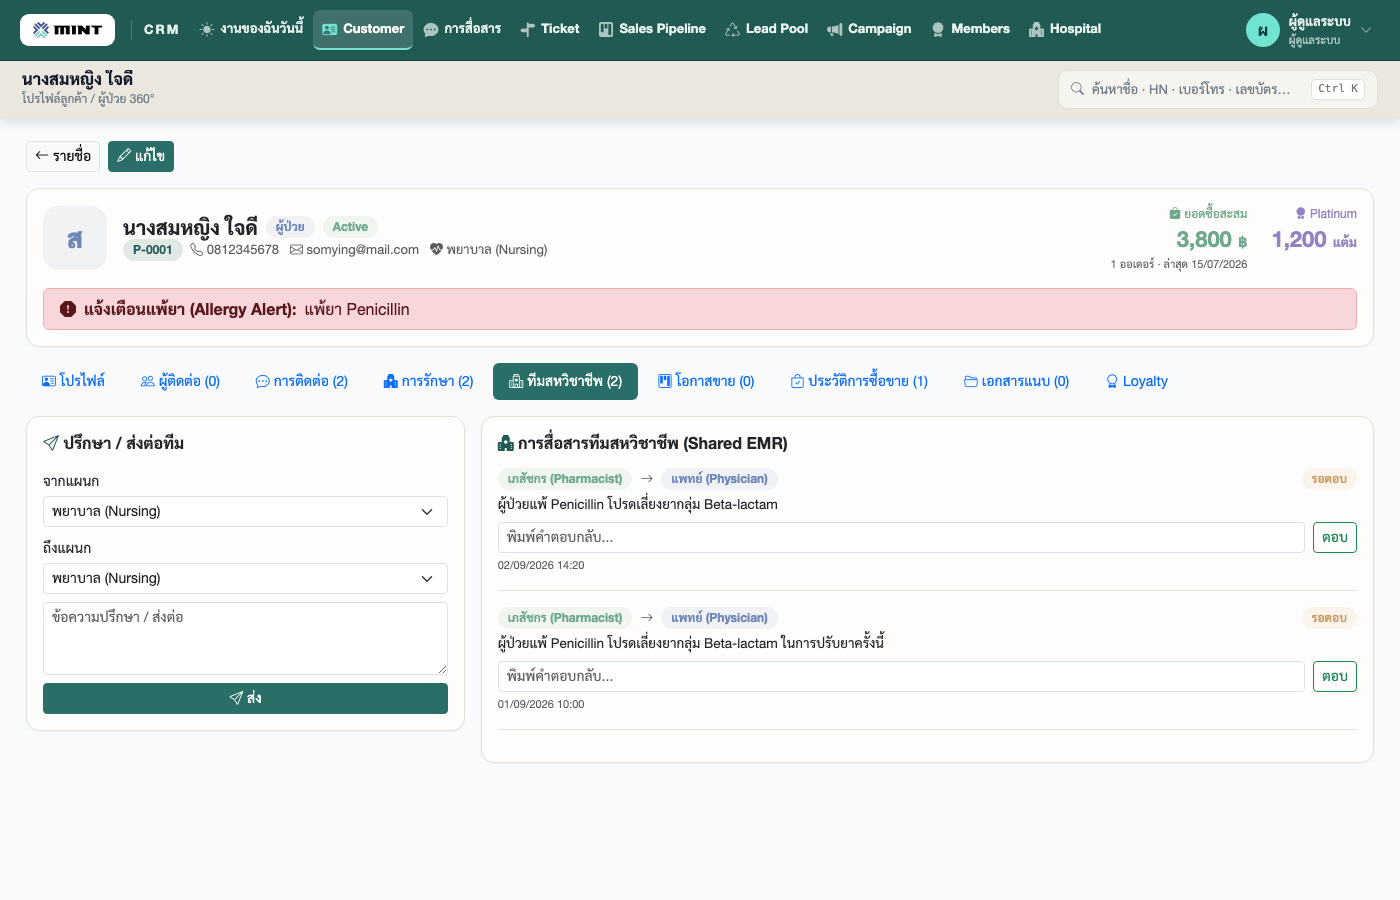
Task: Click ตอบ button for 01/09/2026 message
Action: pyautogui.click(x=1335, y=676)
